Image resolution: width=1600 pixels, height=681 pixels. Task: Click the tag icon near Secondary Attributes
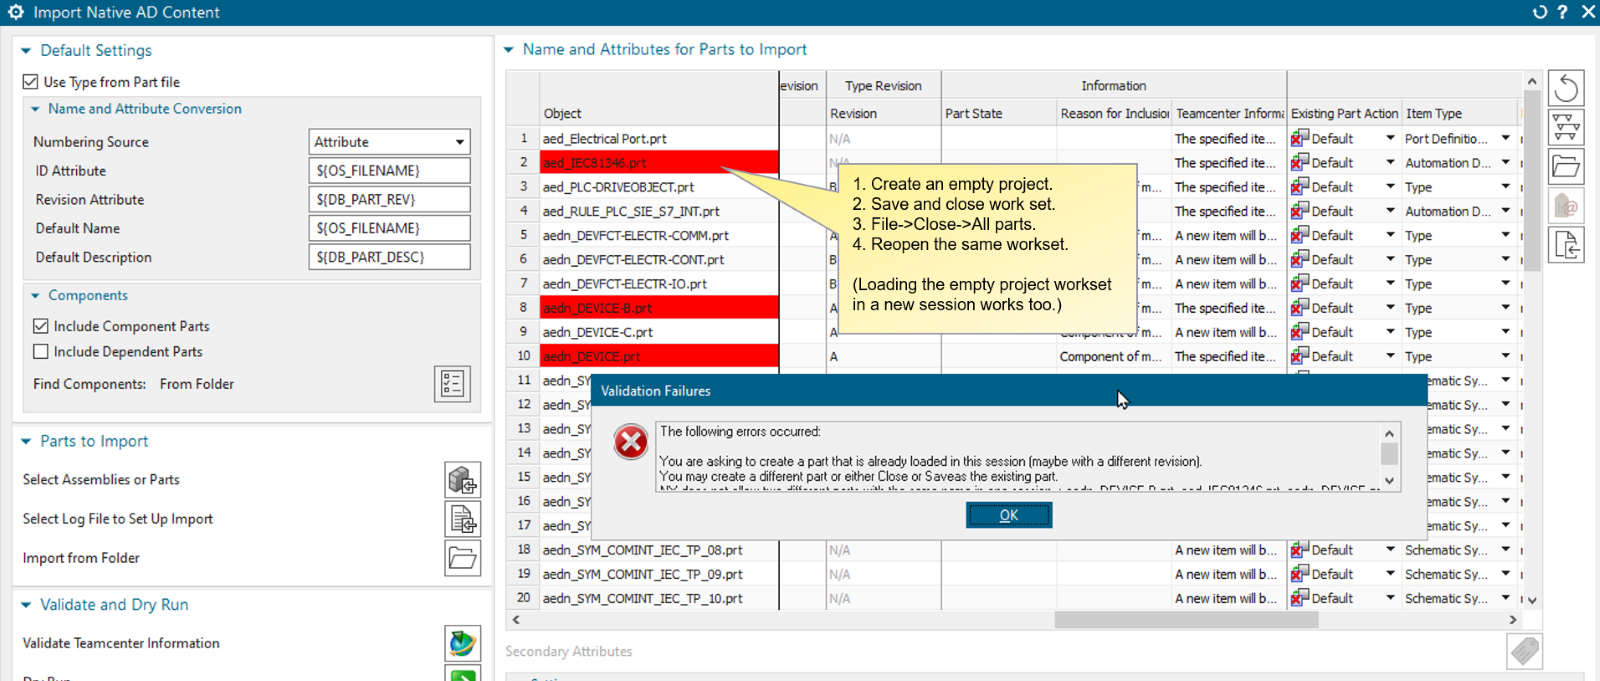tap(1524, 651)
